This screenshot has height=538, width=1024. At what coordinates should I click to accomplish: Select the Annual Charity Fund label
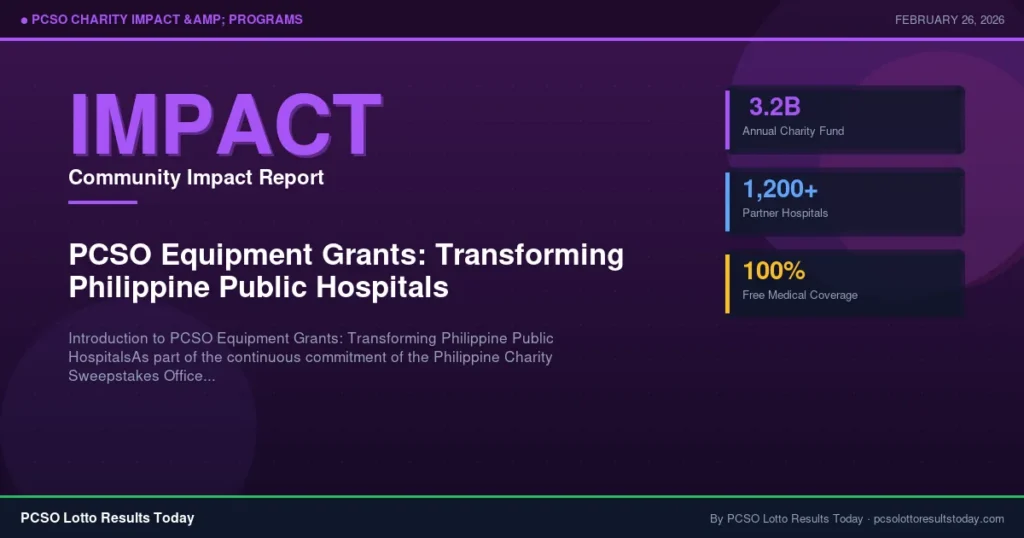pyautogui.click(x=793, y=131)
